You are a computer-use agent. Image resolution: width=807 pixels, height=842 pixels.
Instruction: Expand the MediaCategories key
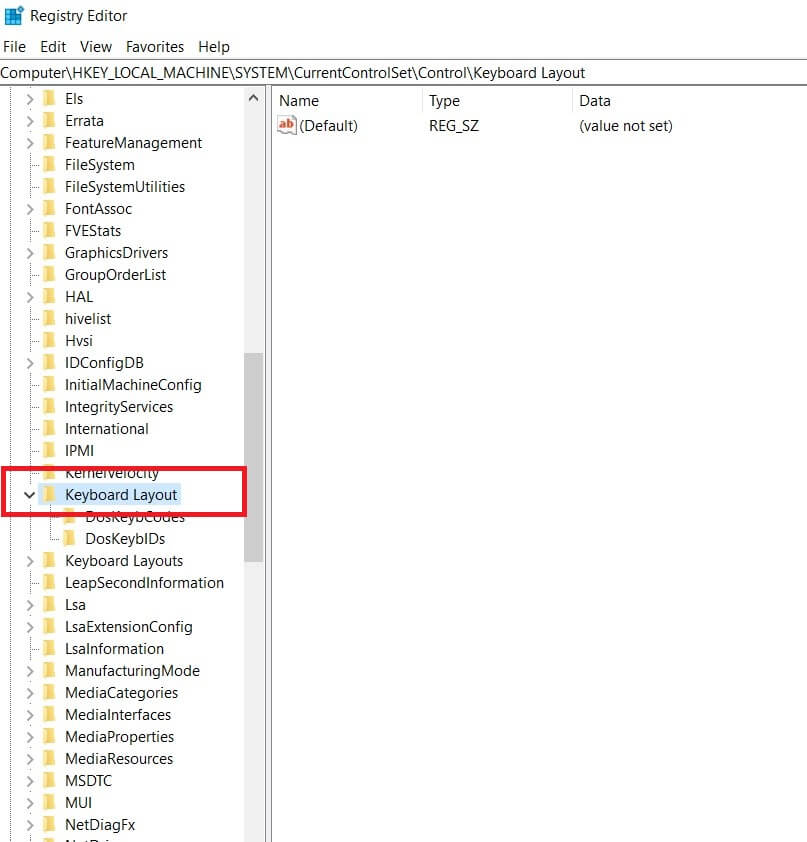click(x=30, y=693)
